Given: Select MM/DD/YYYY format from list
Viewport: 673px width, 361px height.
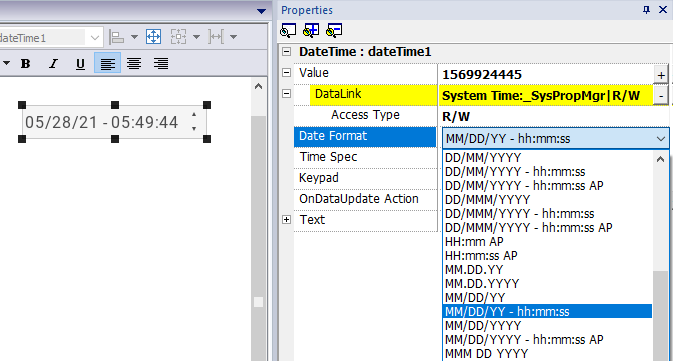Looking at the screenshot, I should (483, 325).
